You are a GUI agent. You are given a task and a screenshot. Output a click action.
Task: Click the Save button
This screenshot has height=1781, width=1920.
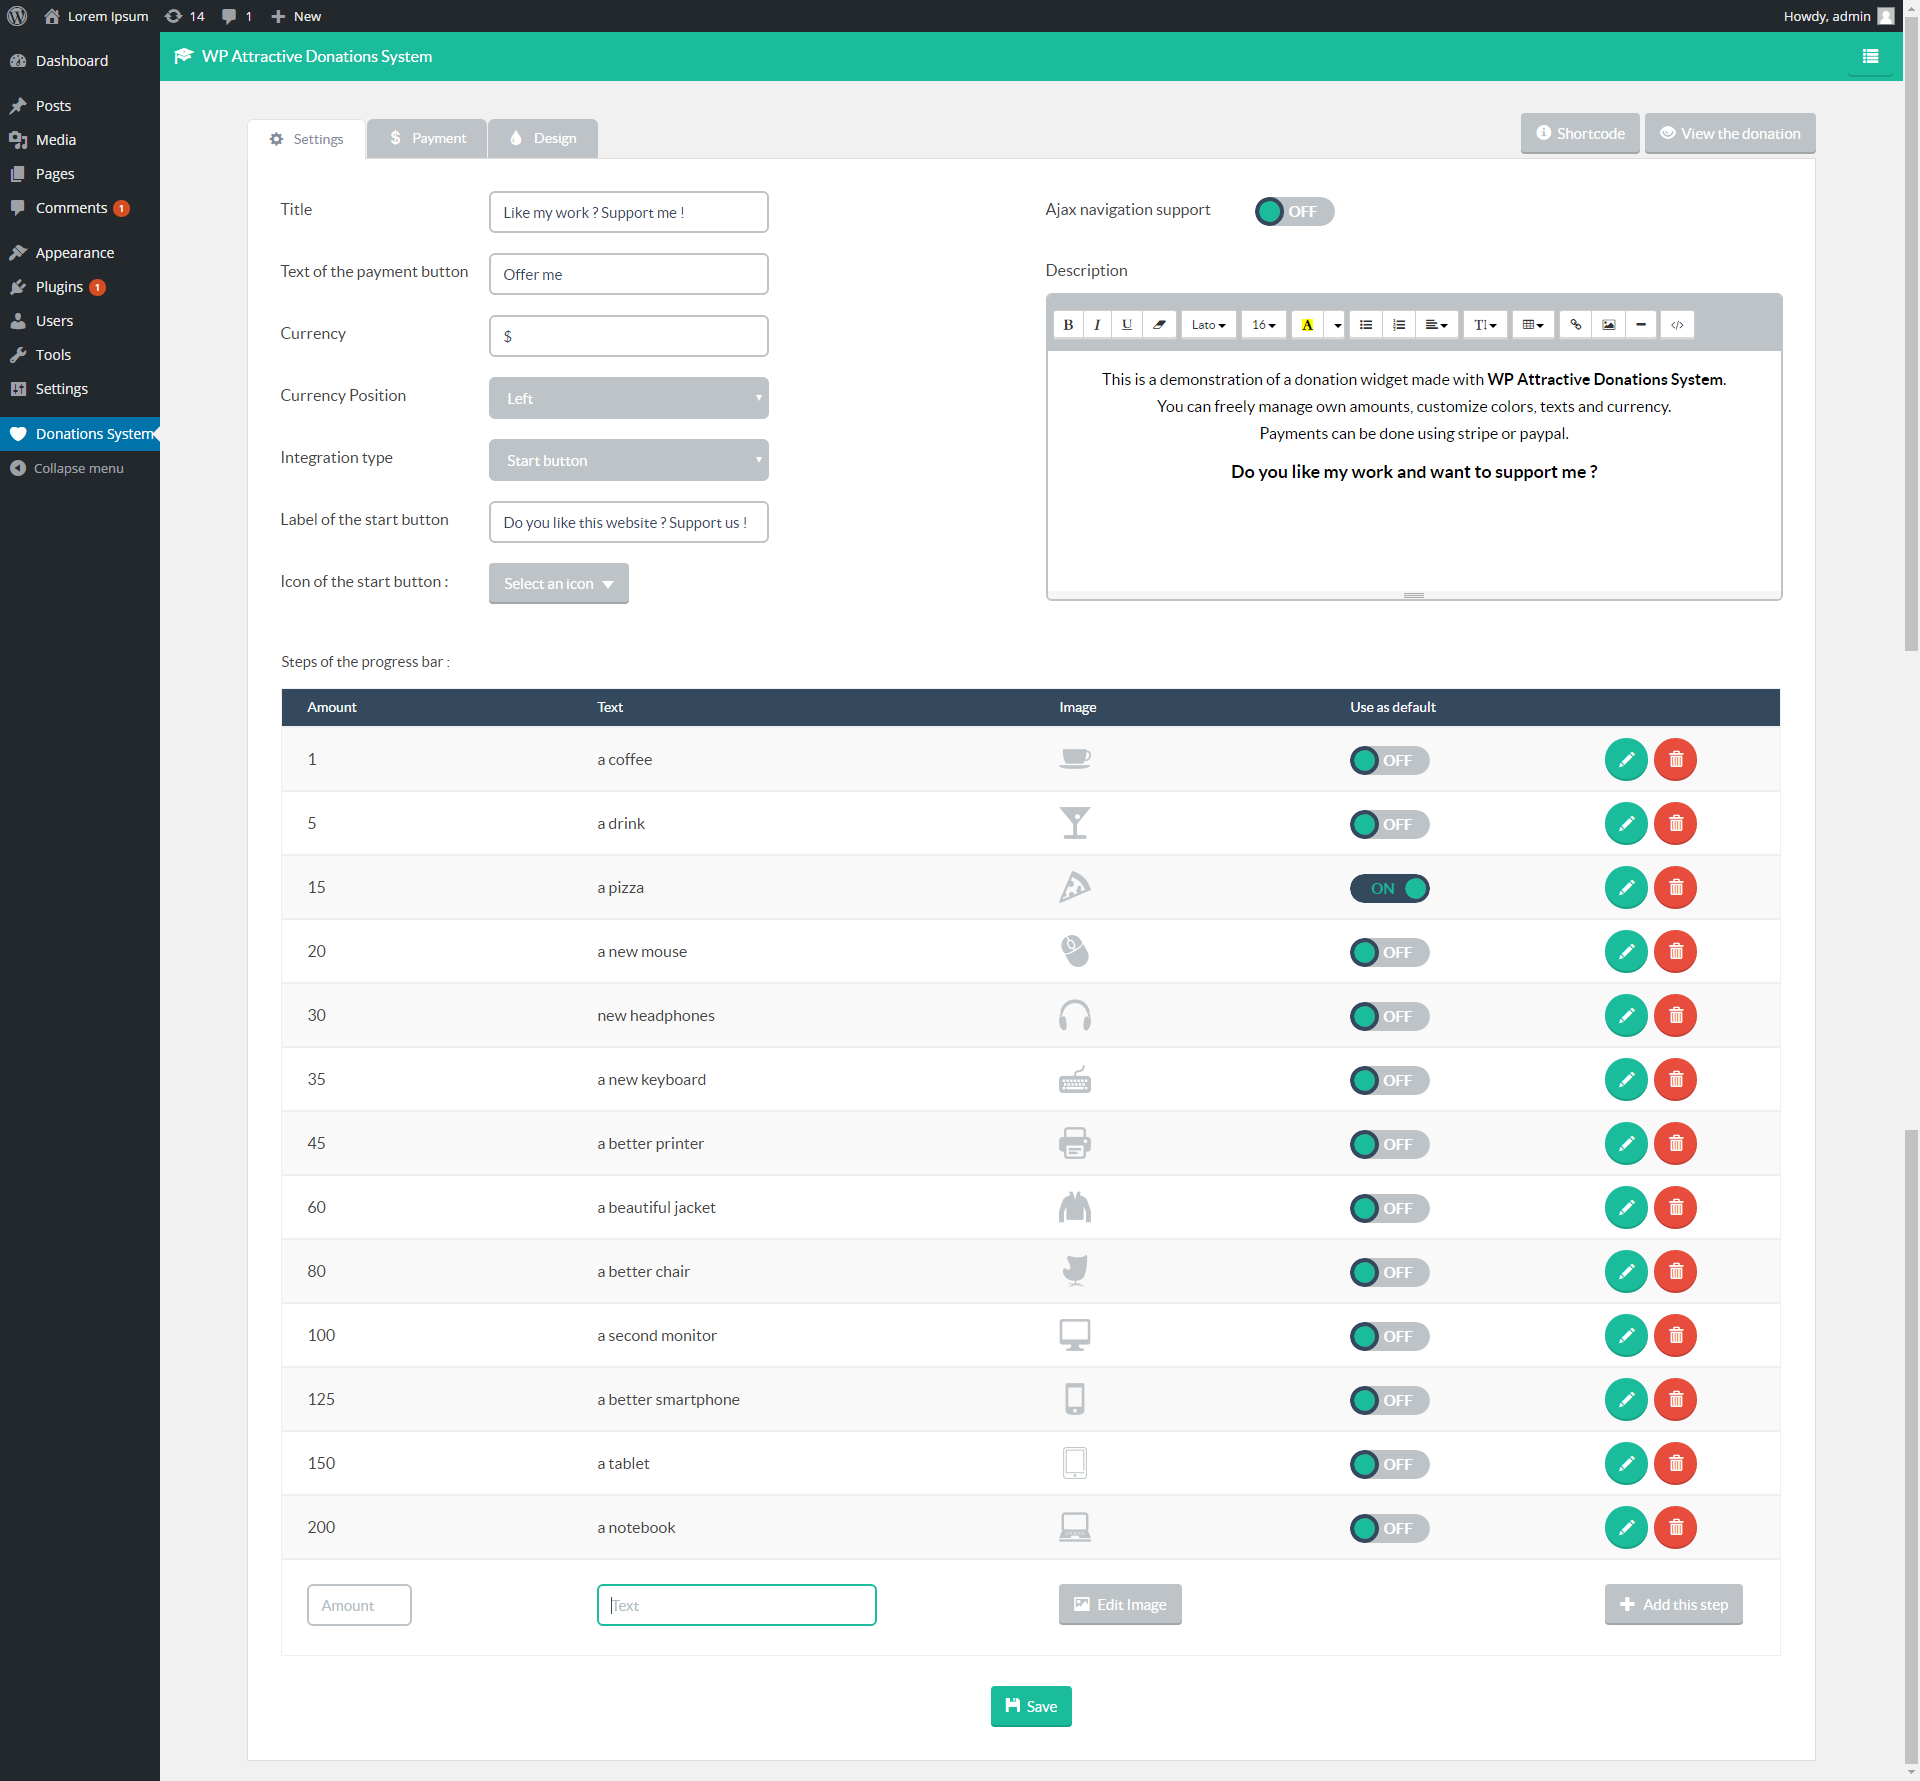(x=1031, y=1707)
